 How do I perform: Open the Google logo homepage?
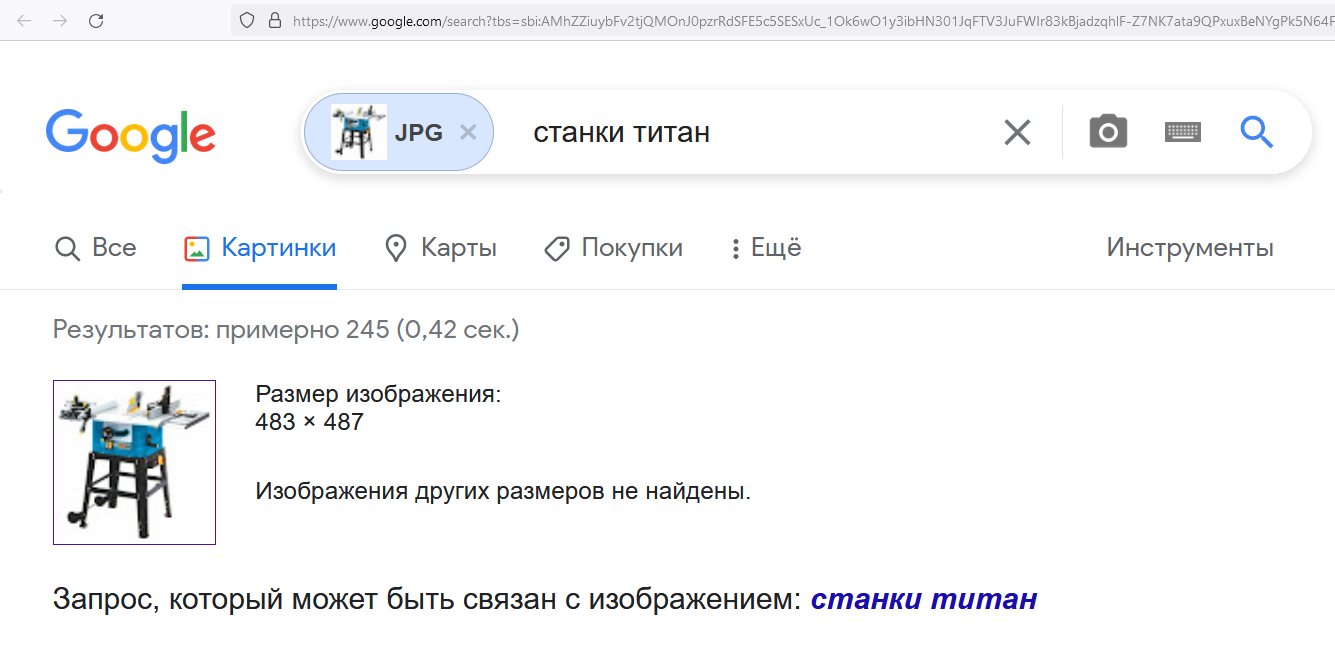click(131, 136)
